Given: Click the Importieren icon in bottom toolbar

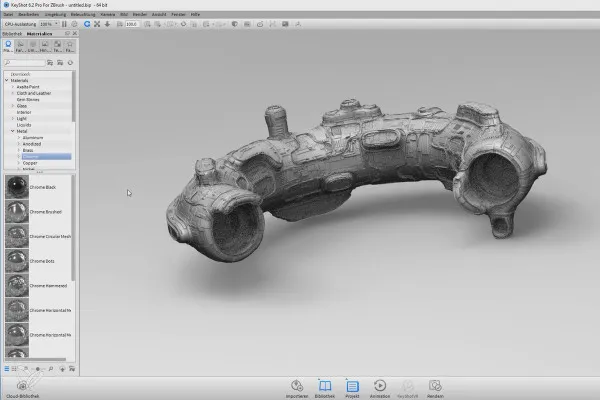Looking at the screenshot, I should 296,386.
